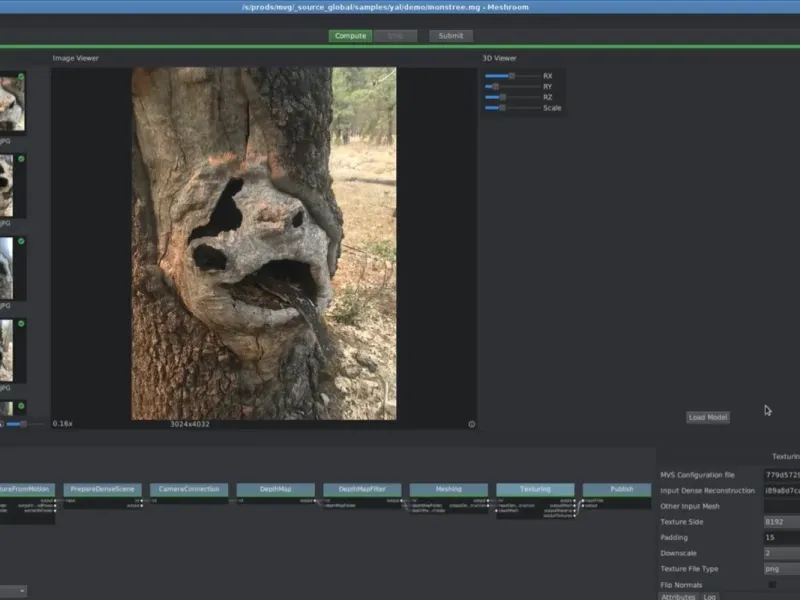Select the PrepareDenseScene node

click(102, 489)
